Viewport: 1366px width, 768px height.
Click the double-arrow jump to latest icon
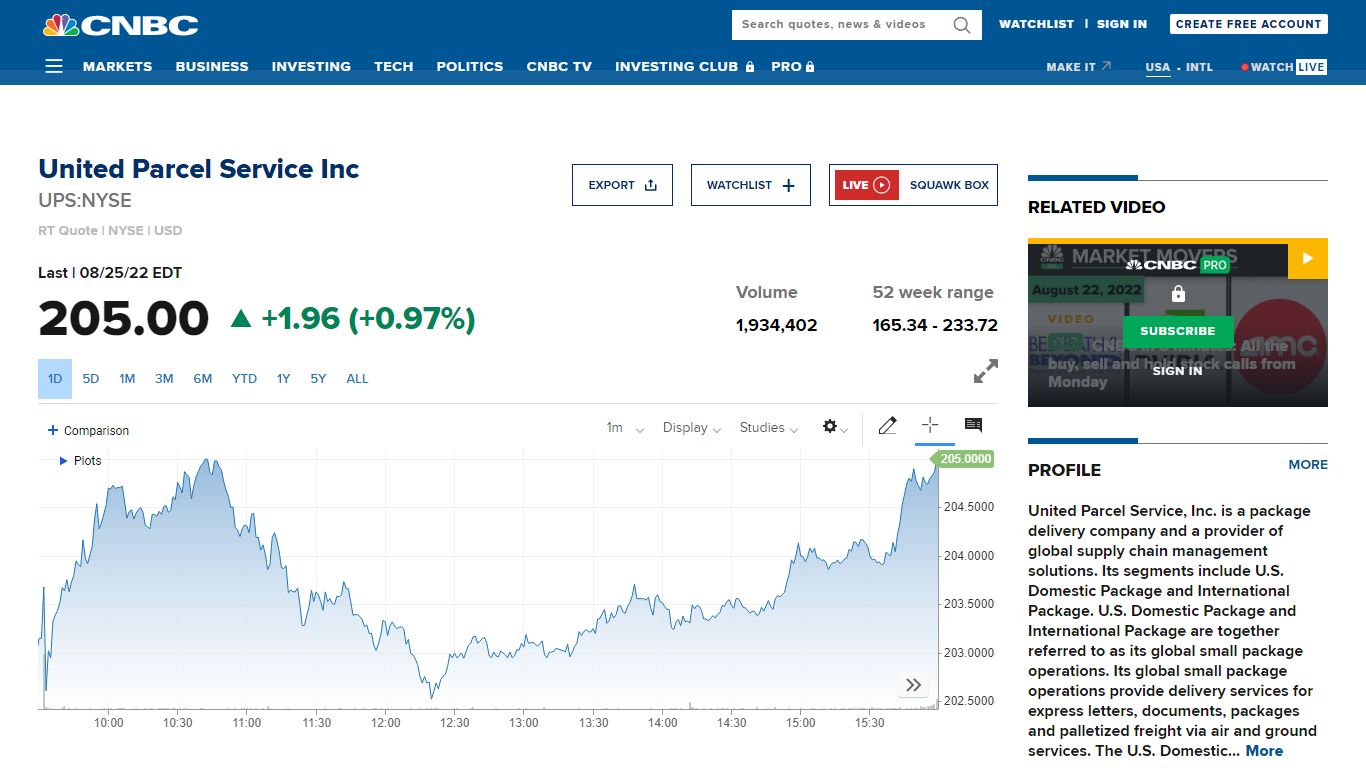913,685
